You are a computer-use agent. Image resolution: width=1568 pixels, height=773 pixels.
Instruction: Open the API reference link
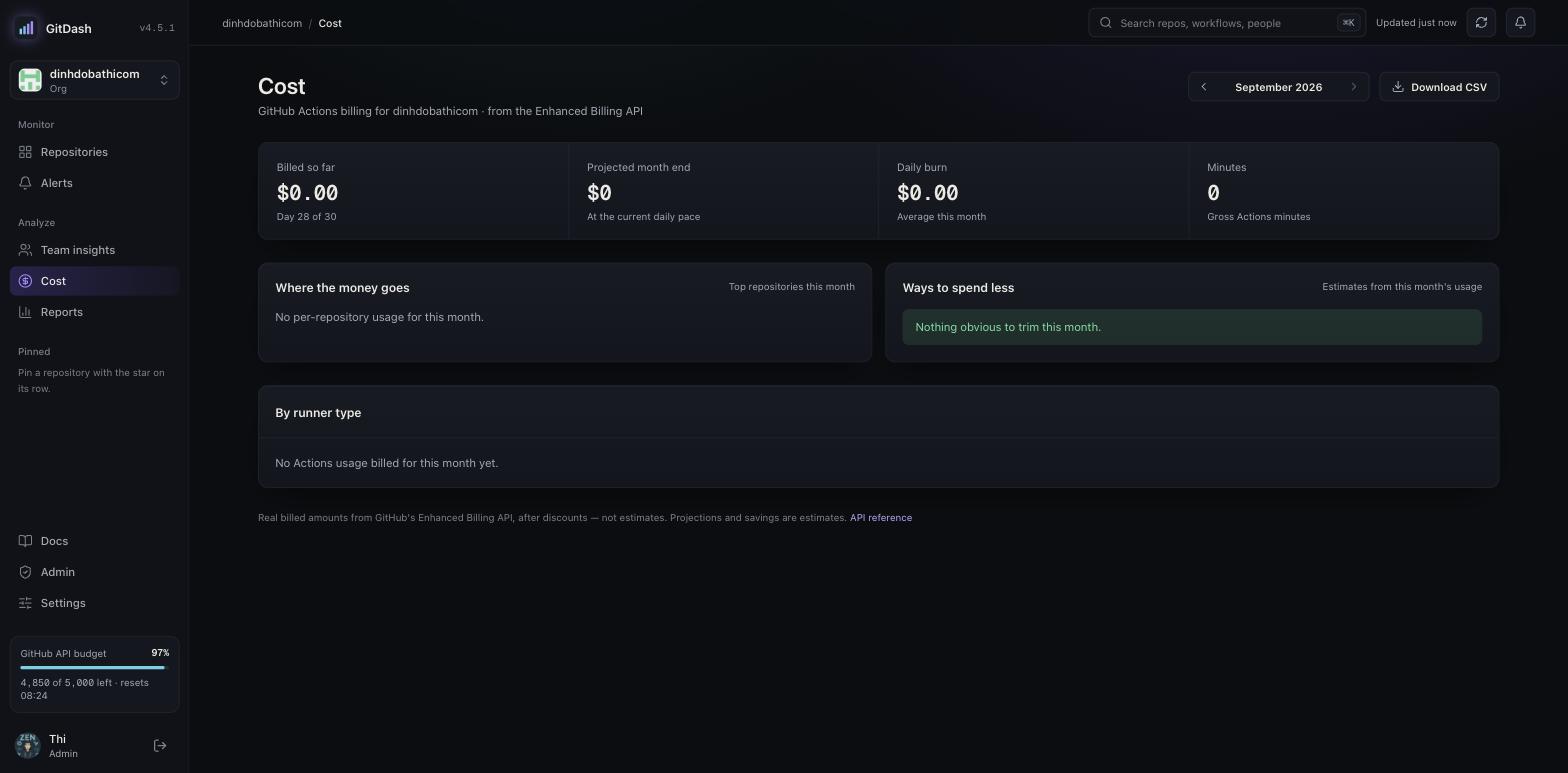click(881, 518)
